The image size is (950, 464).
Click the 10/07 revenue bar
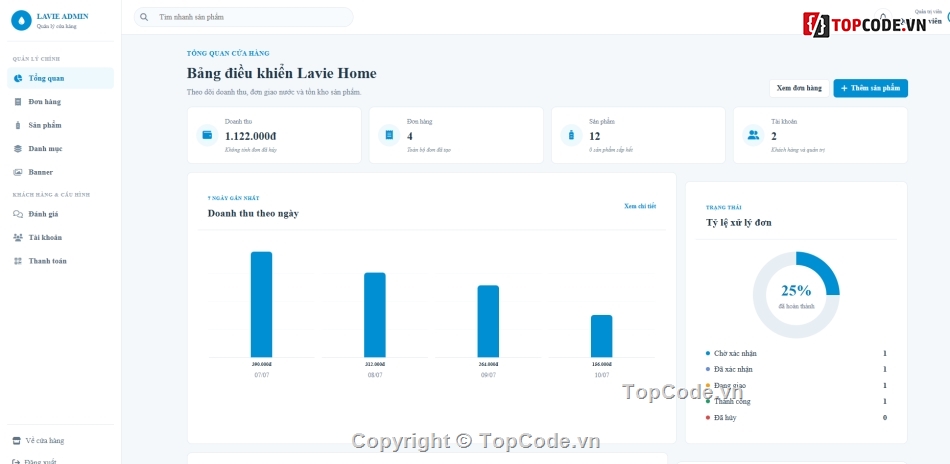point(602,336)
